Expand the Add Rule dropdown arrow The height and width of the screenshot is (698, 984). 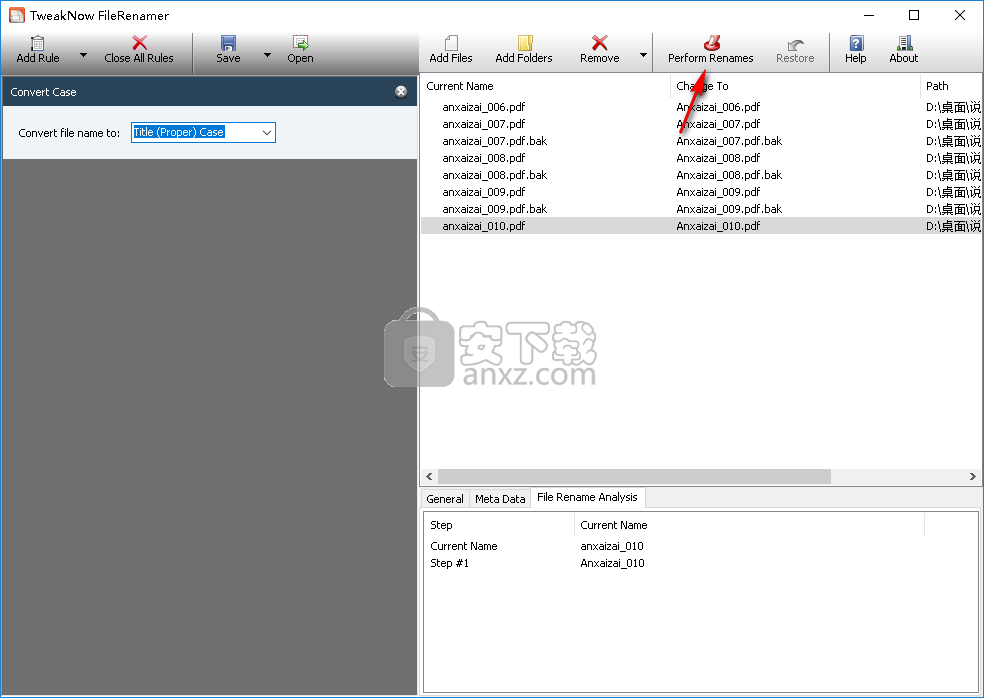pos(83,55)
